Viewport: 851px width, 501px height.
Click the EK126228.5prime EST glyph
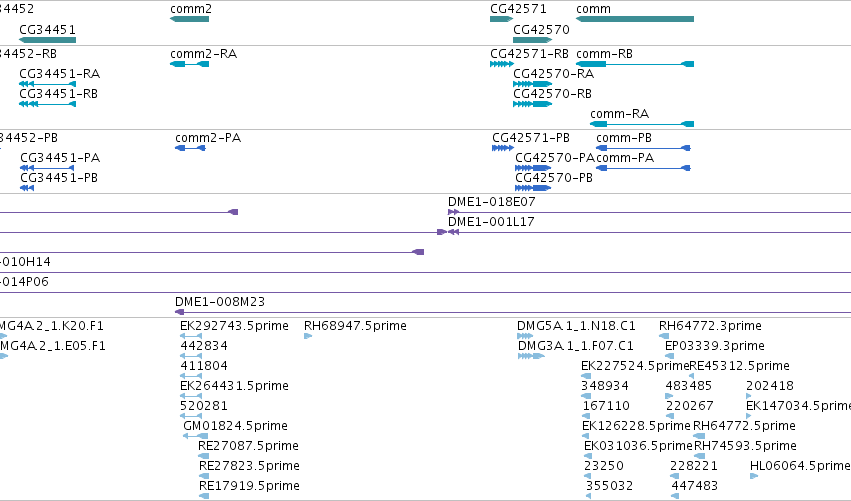tap(586, 436)
